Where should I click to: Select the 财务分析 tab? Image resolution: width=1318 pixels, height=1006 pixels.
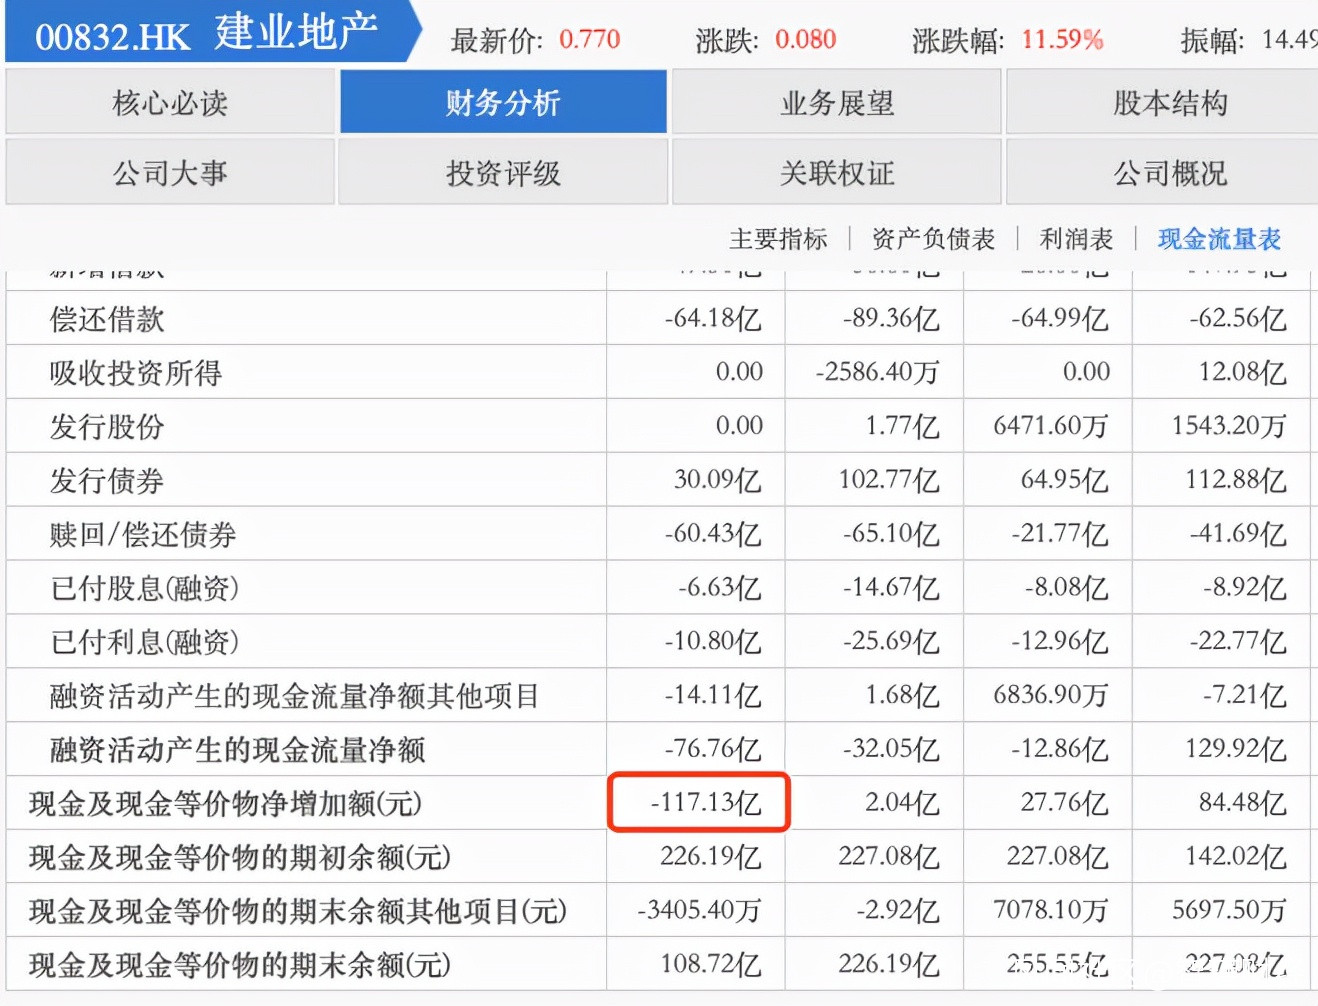503,102
